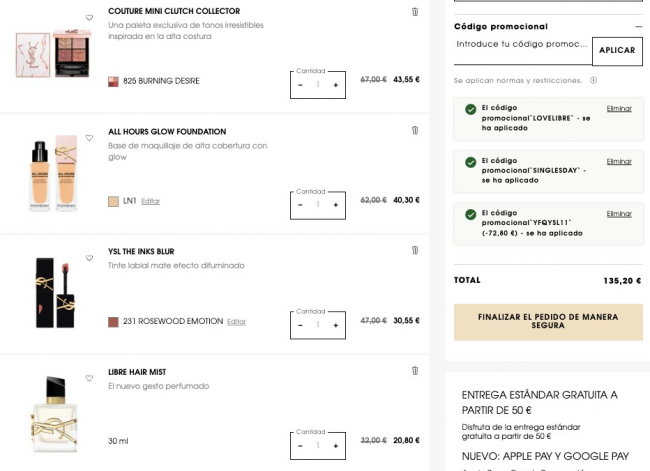This screenshot has width=650, height=471.
Task: Click the APLICAR promo code button
Action: coord(617,51)
